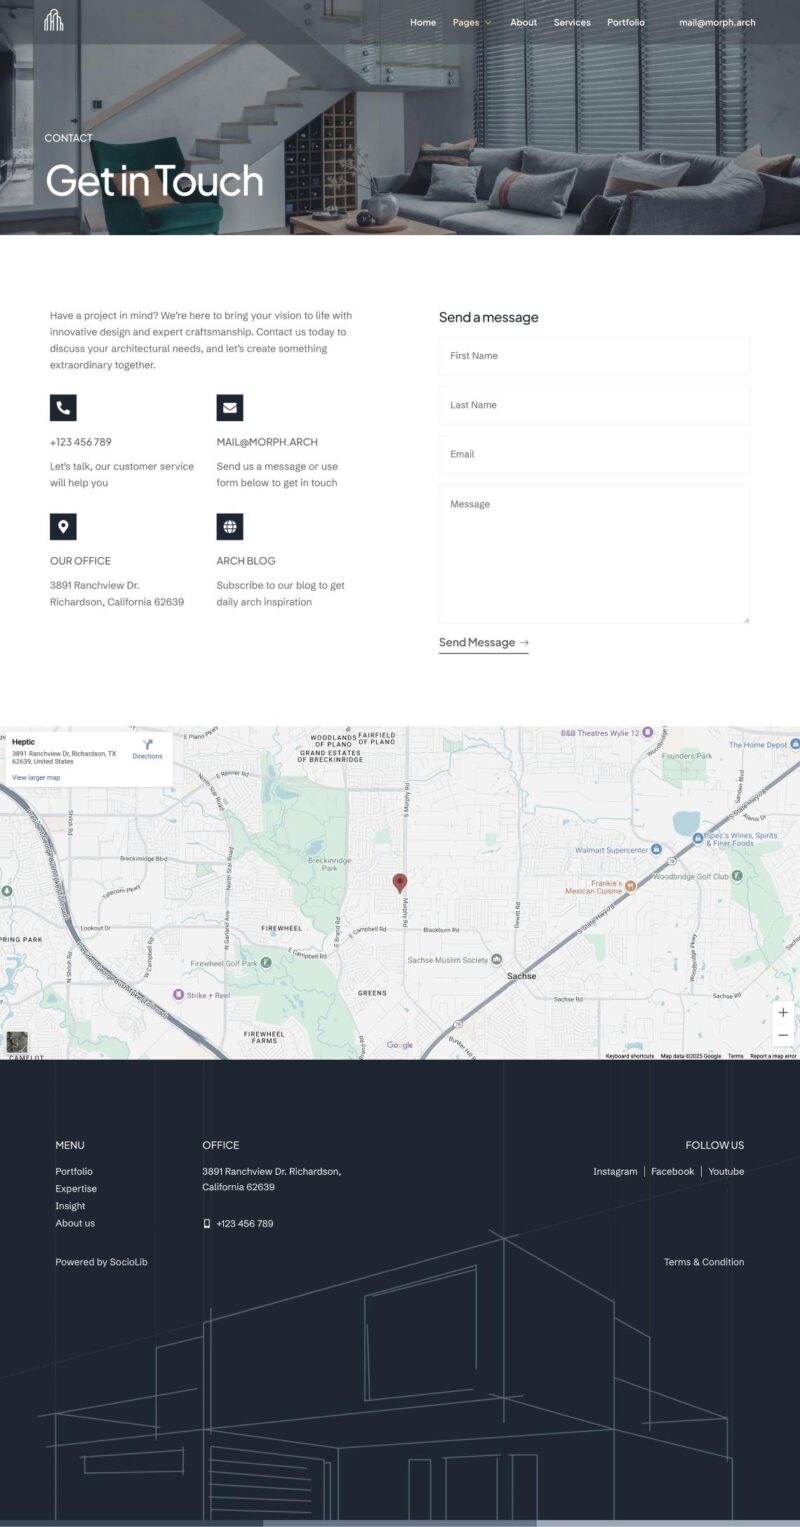
Task: Open the View larger map link
Action: click(36, 777)
